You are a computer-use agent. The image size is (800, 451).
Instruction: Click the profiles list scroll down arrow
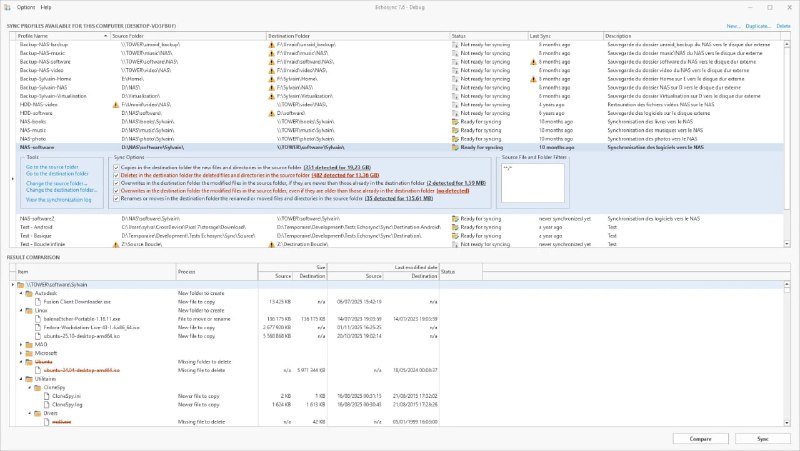[x=787, y=244]
